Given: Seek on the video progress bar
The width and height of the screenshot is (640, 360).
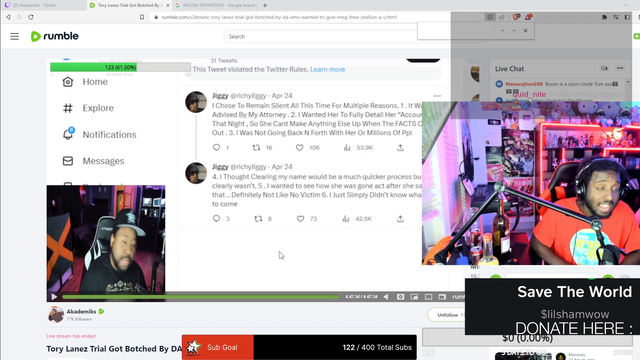Looking at the screenshot, I should [x=200, y=297].
